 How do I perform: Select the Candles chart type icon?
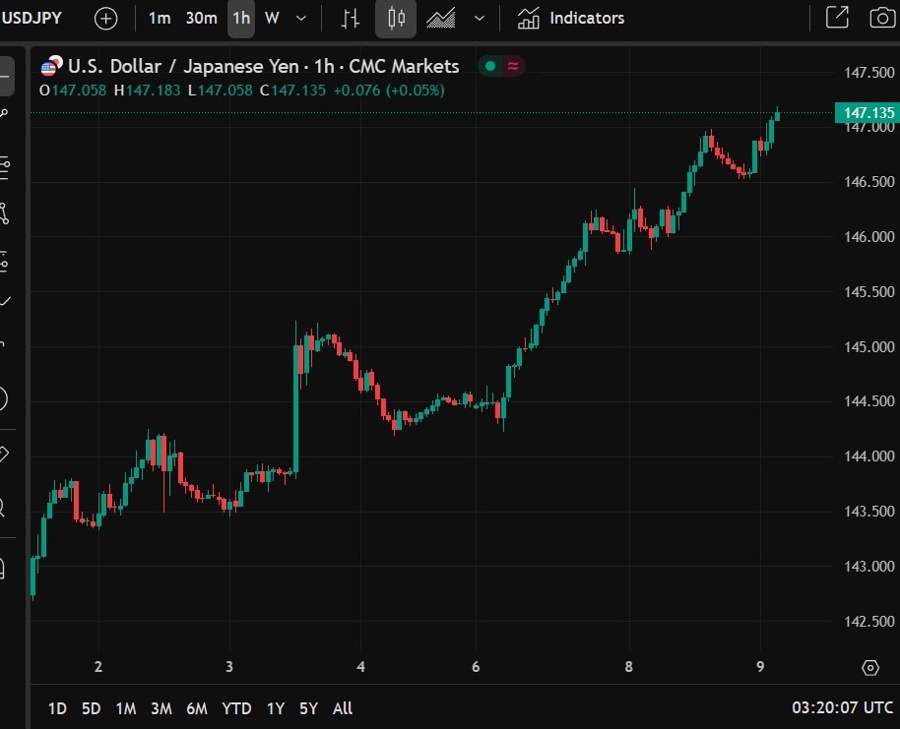pos(397,18)
